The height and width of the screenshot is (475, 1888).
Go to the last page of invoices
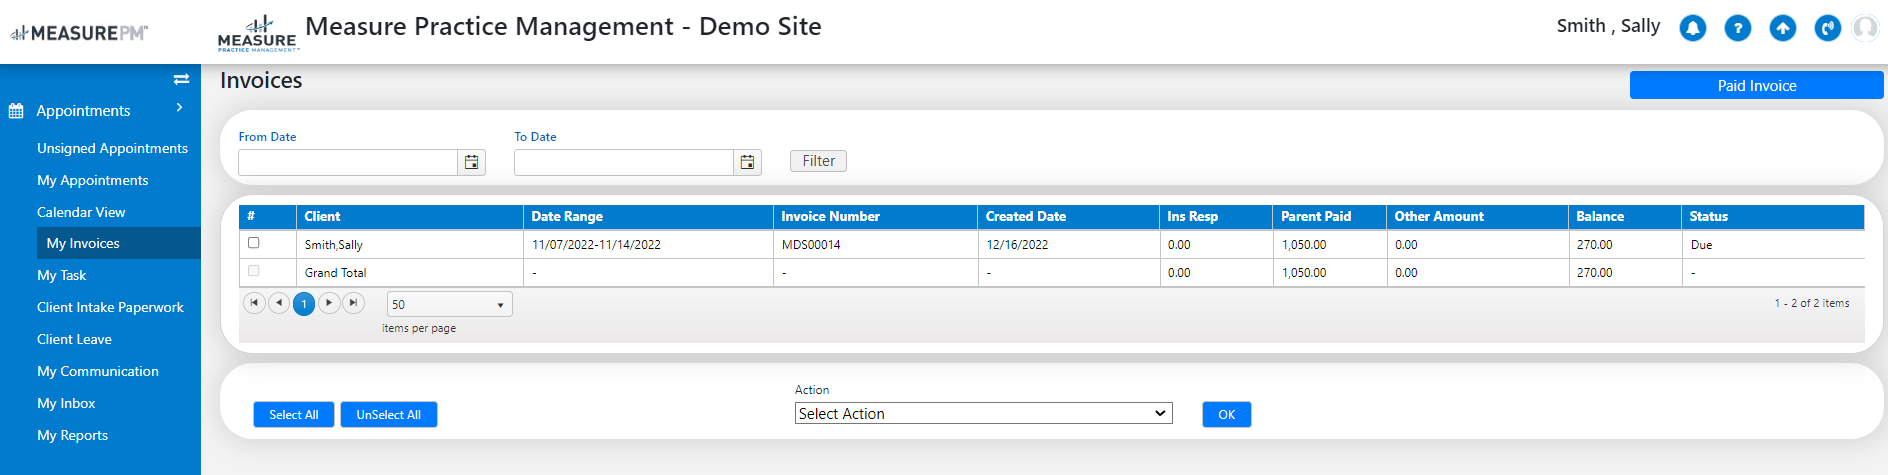tap(353, 303)
